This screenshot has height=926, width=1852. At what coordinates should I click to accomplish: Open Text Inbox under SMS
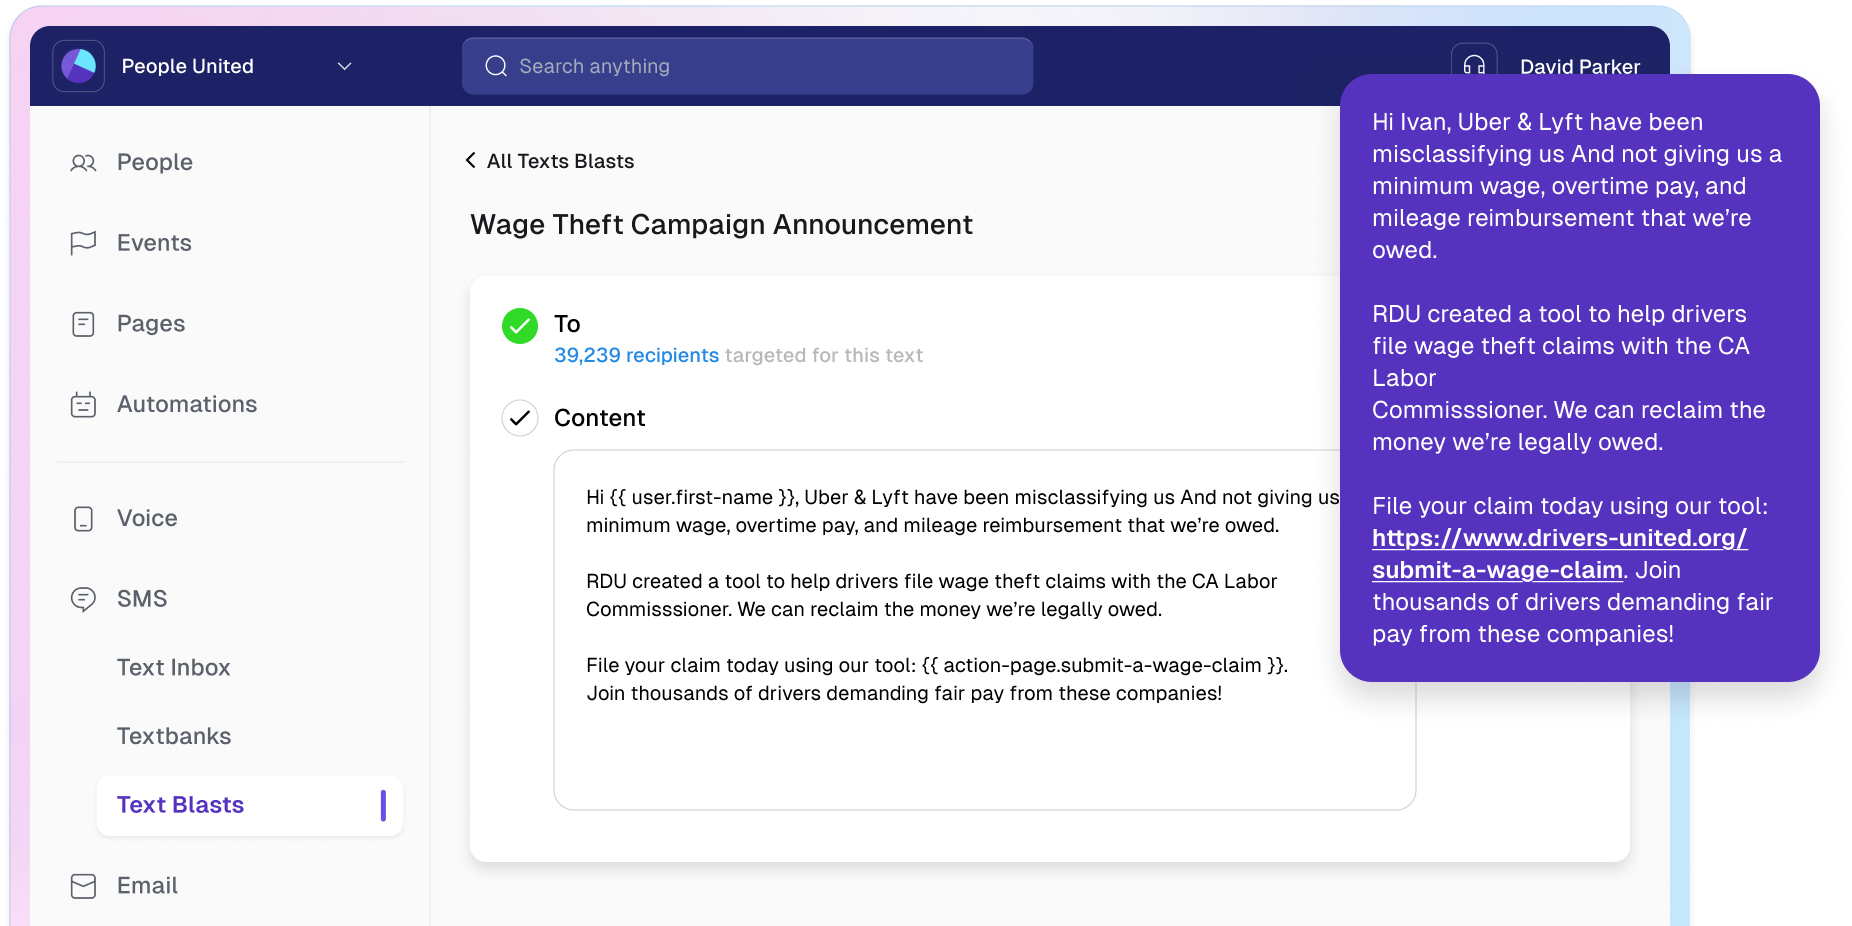[x=174, y=667]
